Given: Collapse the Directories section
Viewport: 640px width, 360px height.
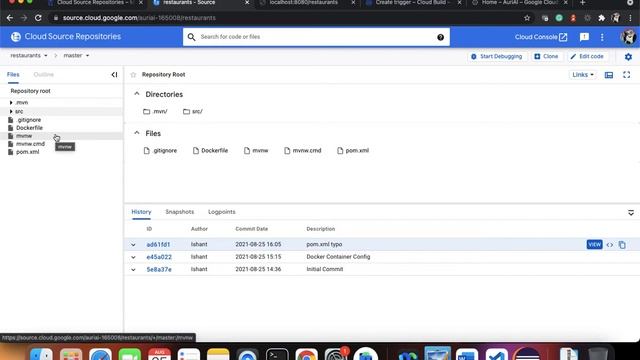Looking at the screenshot, I should coord(137,94).
